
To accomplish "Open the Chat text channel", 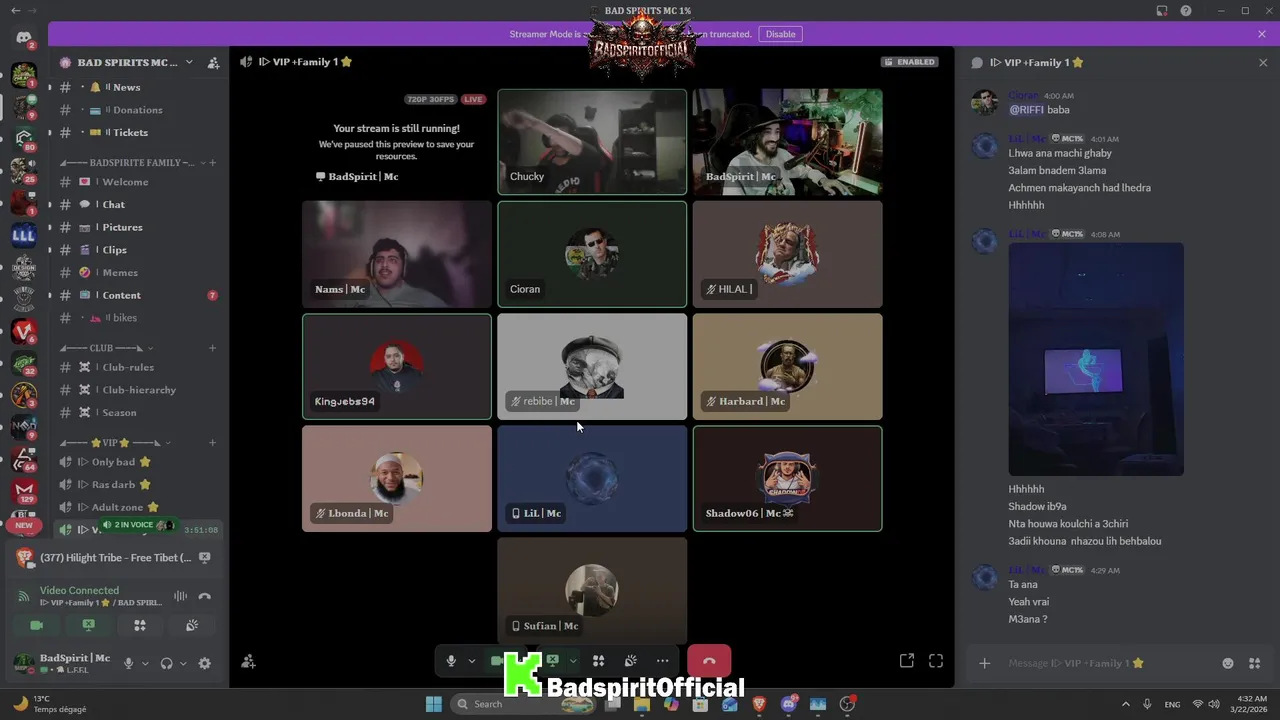I will coord(140,204).
